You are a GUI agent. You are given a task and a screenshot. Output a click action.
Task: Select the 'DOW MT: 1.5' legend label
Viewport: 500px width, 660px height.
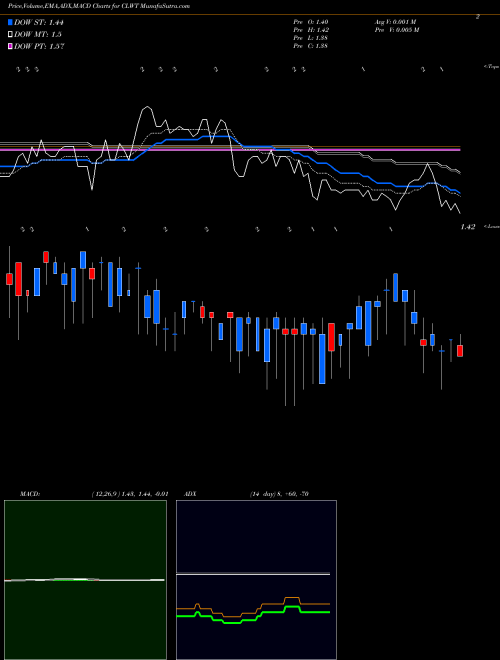[38, 34]
